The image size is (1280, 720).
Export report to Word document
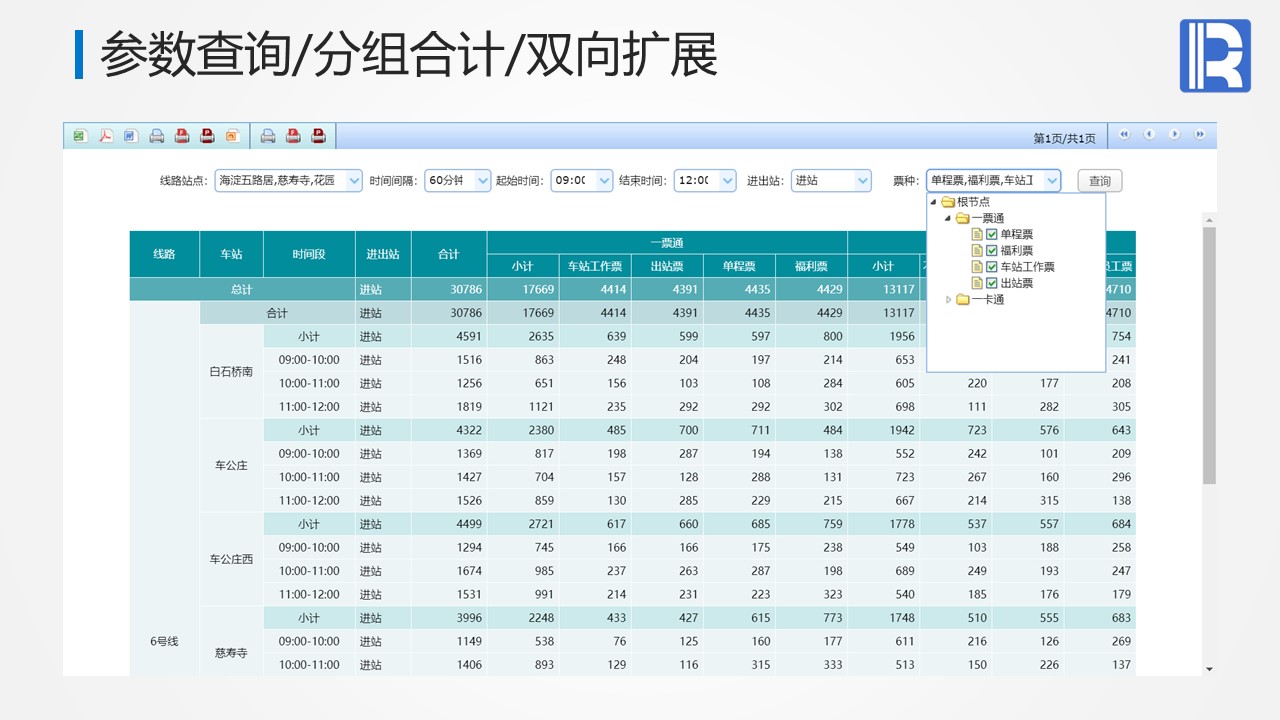[x=131, y=136]
